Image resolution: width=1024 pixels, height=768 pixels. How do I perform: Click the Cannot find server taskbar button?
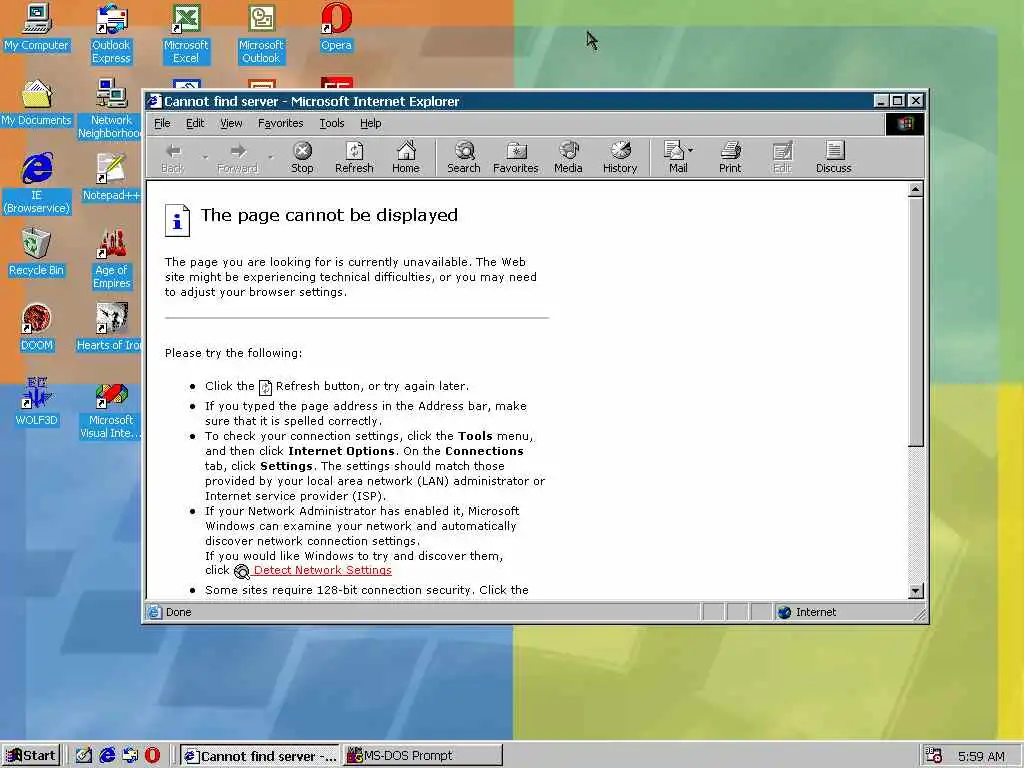pyautogui.click(x=260, y=756)
